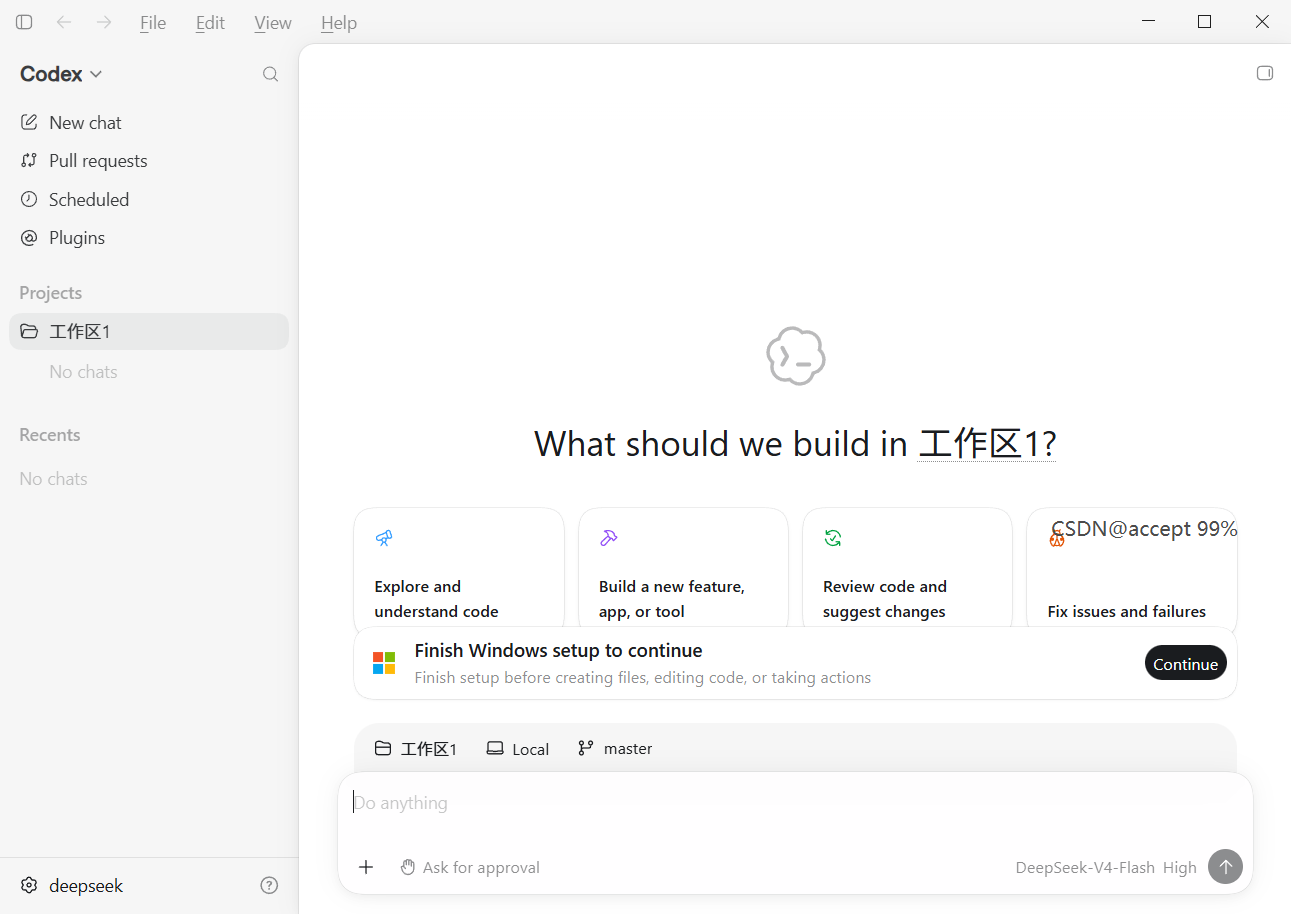Open the 工作区1 folder selector above the input

coord(416,748)
